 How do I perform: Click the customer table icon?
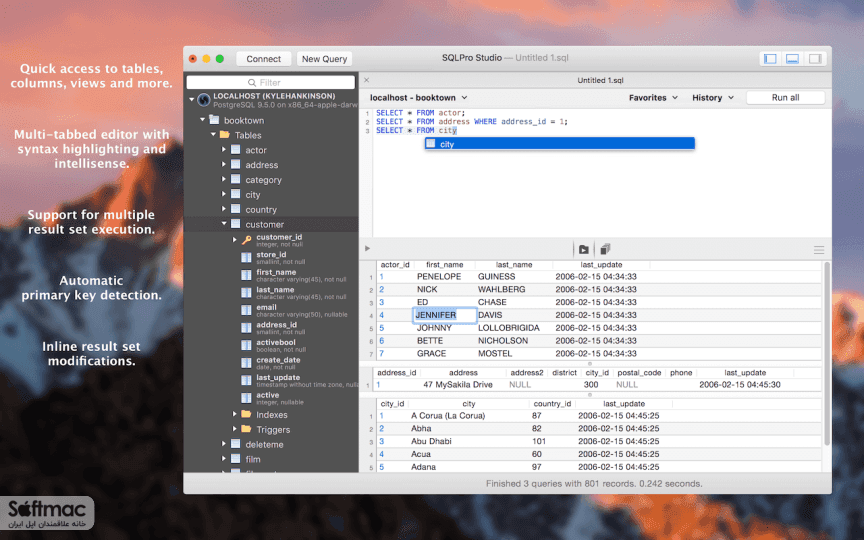pos(236,224)
